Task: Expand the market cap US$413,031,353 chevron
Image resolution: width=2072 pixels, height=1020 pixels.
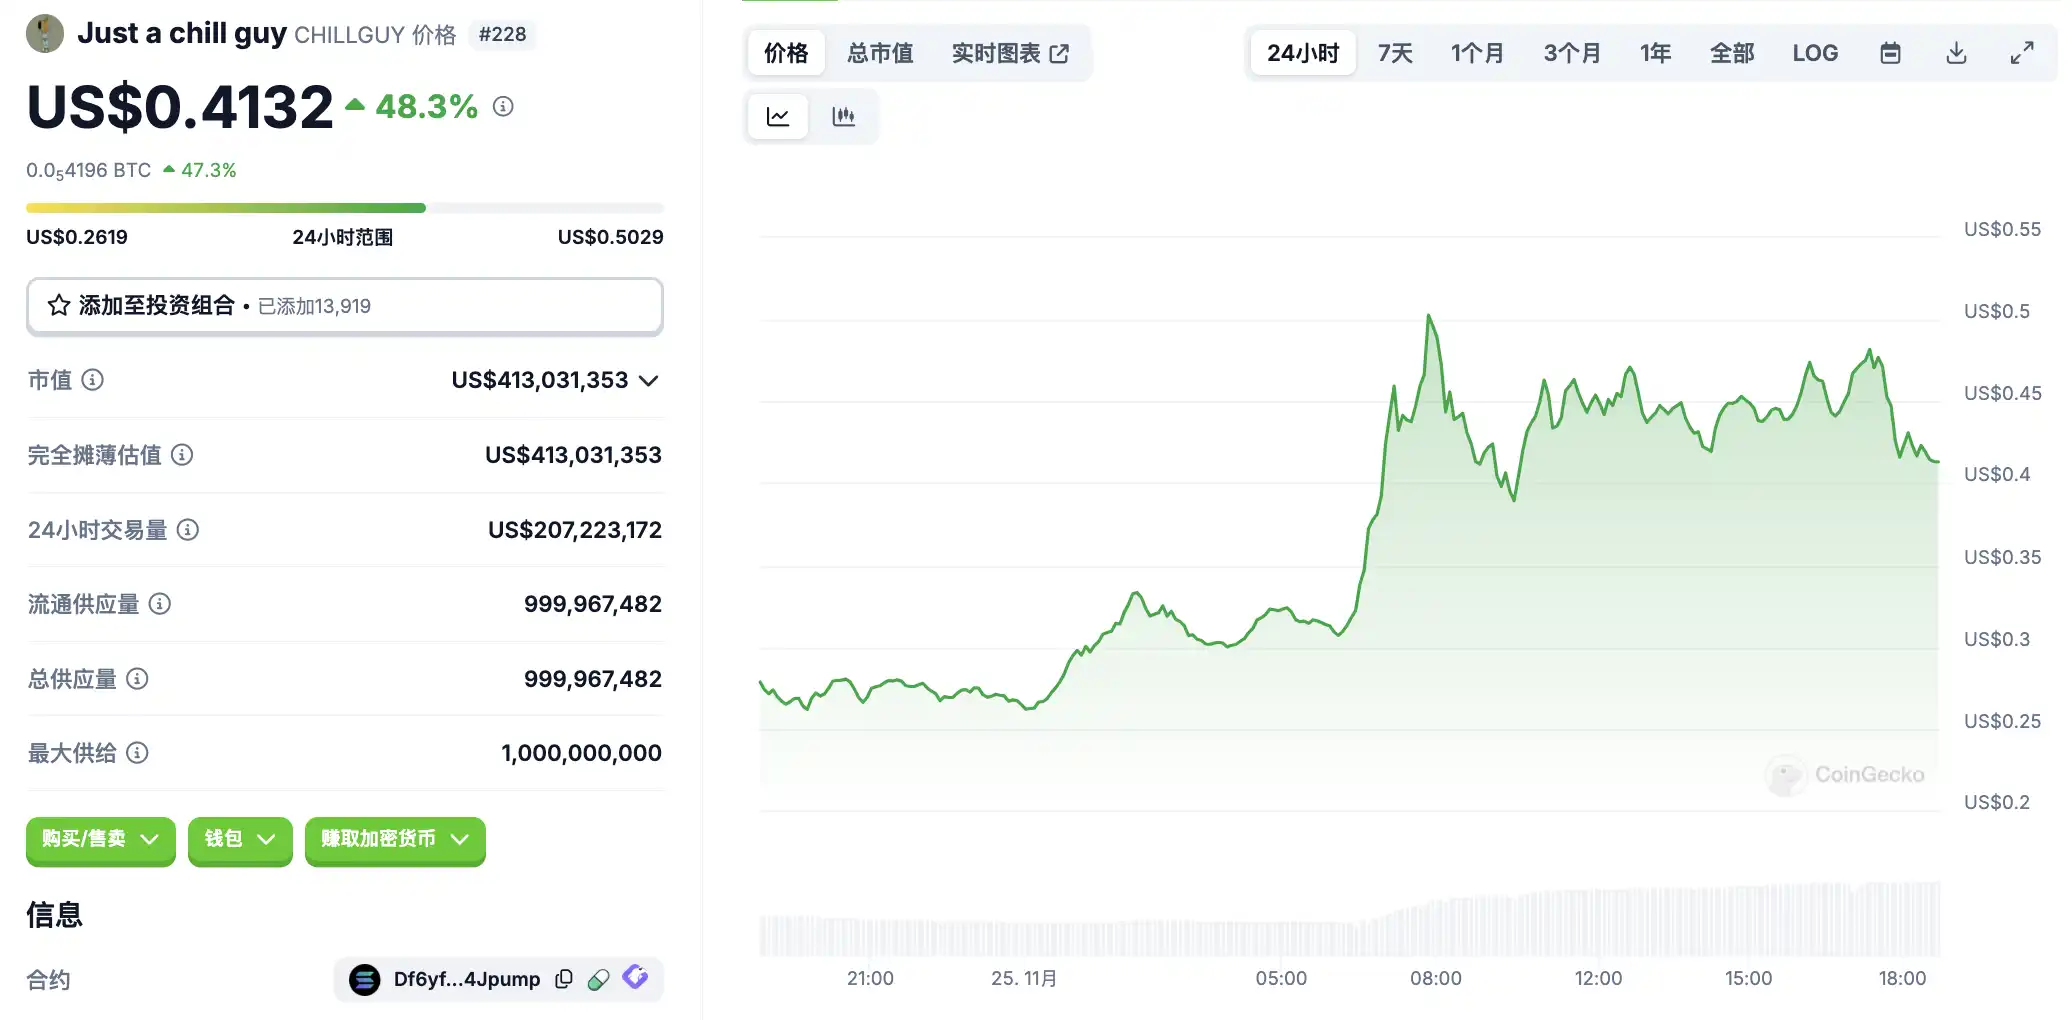Action: pyautogui.click(x=649, y=381)
